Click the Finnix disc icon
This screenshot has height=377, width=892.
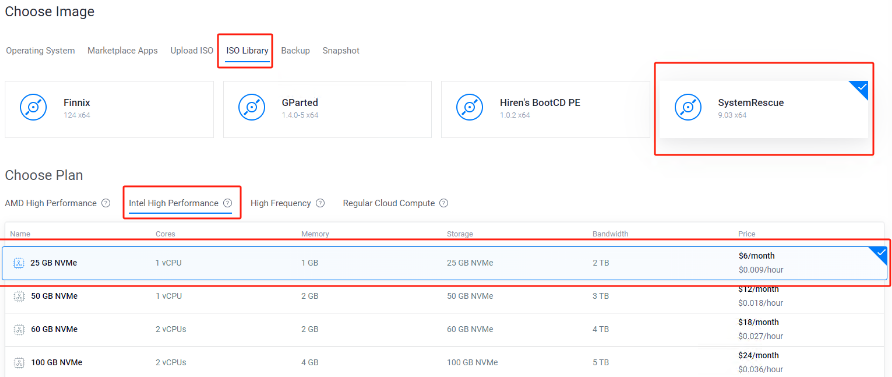(x=34, y=107)
